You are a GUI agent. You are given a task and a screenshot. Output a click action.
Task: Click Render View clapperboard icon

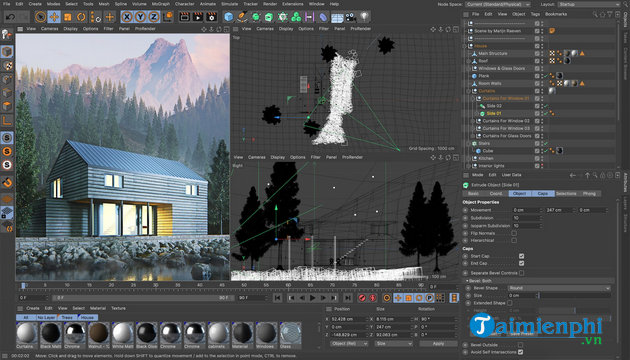coord(184,17)
